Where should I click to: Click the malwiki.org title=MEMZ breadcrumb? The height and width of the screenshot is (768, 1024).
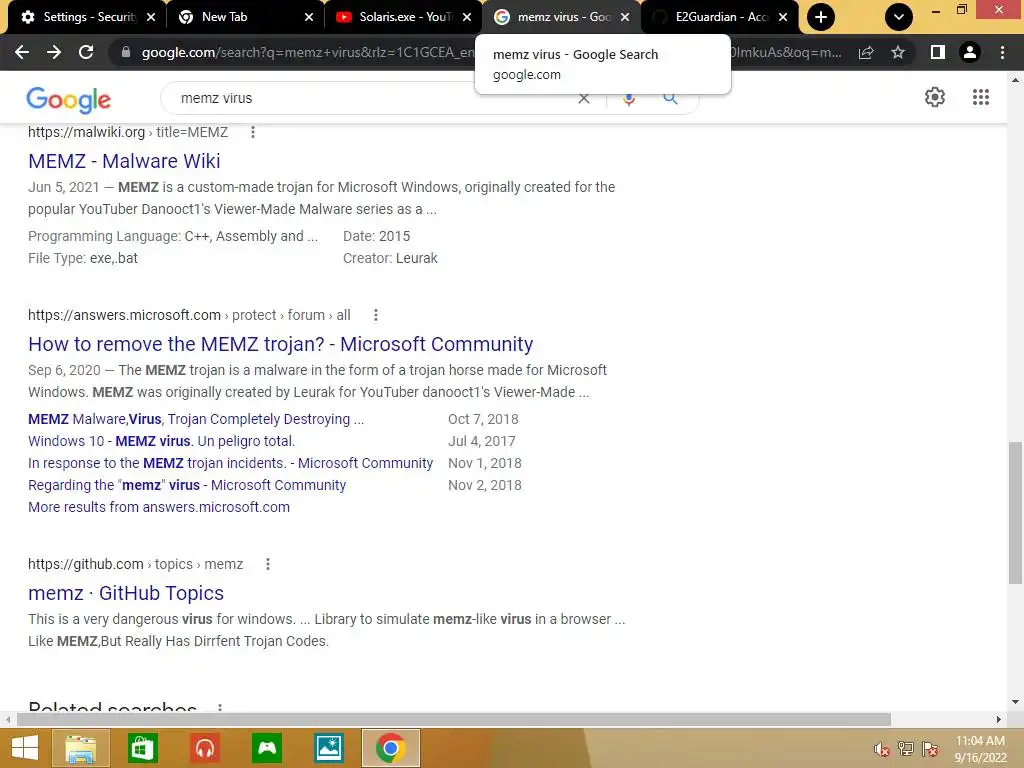[128, 133]
